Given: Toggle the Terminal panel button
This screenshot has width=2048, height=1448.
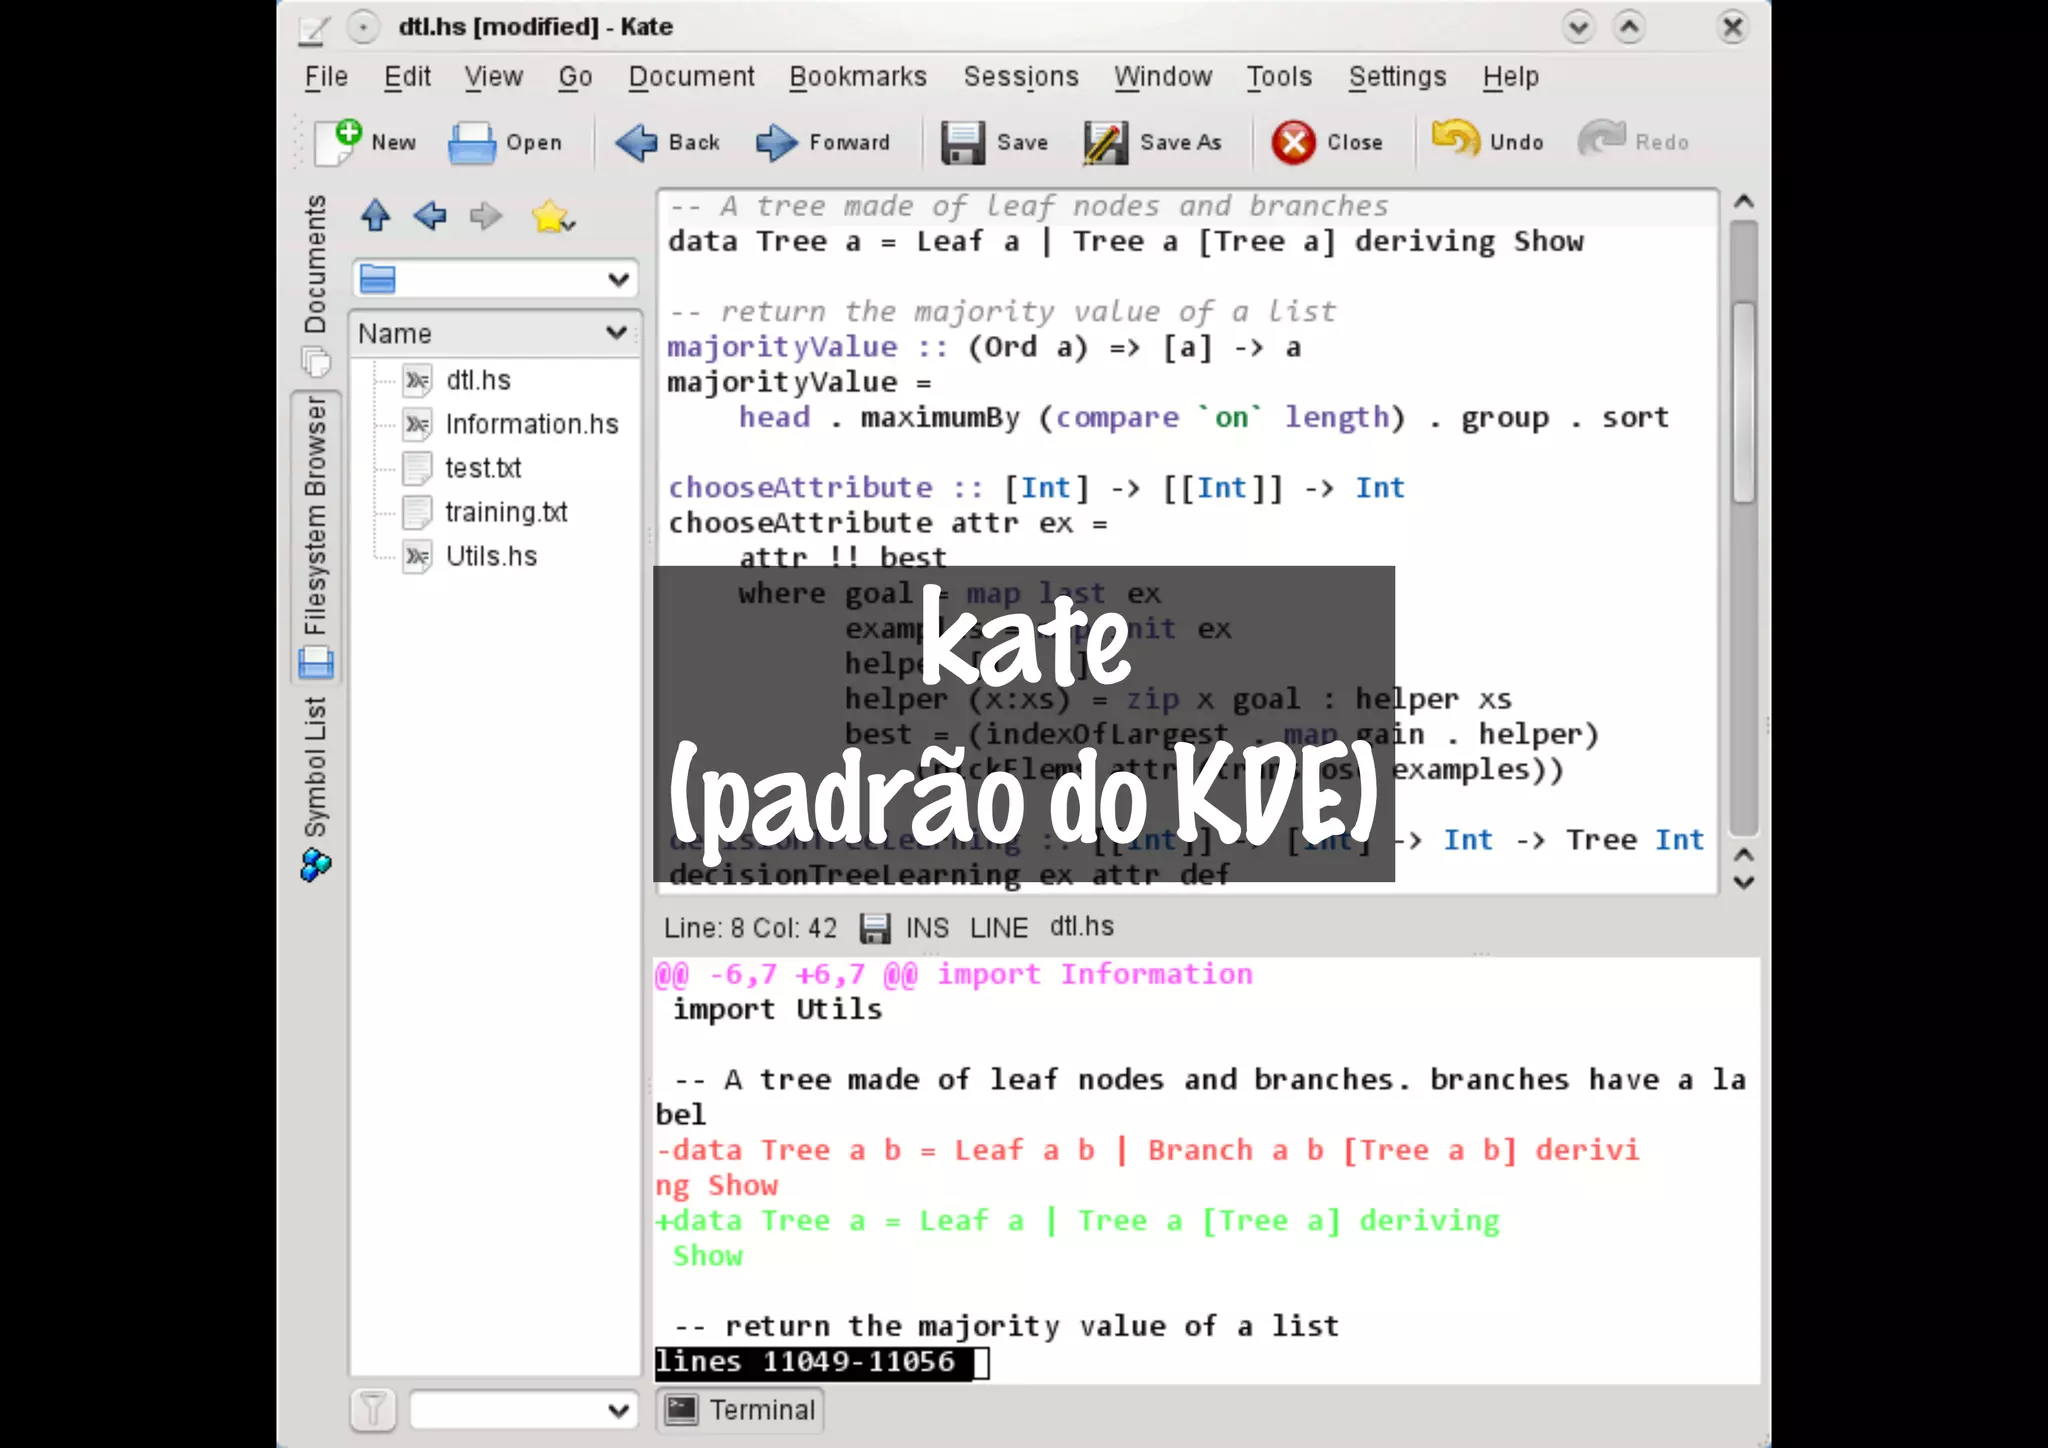Looking at the screenshot, I should [x=741, y=1410].
